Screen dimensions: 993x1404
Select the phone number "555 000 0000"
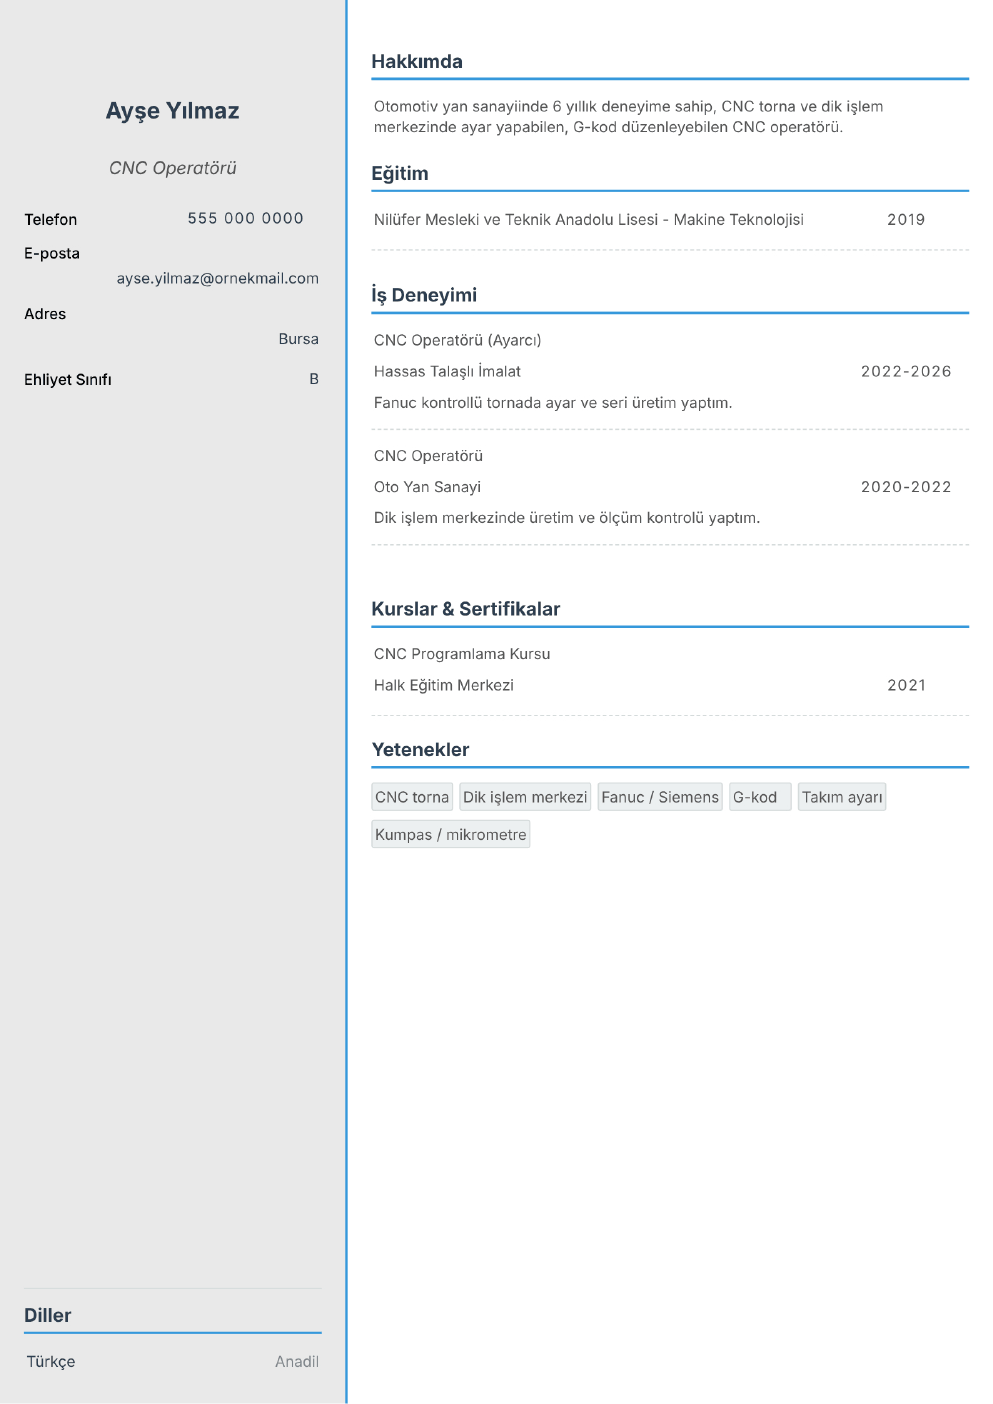tap(246, 218)
